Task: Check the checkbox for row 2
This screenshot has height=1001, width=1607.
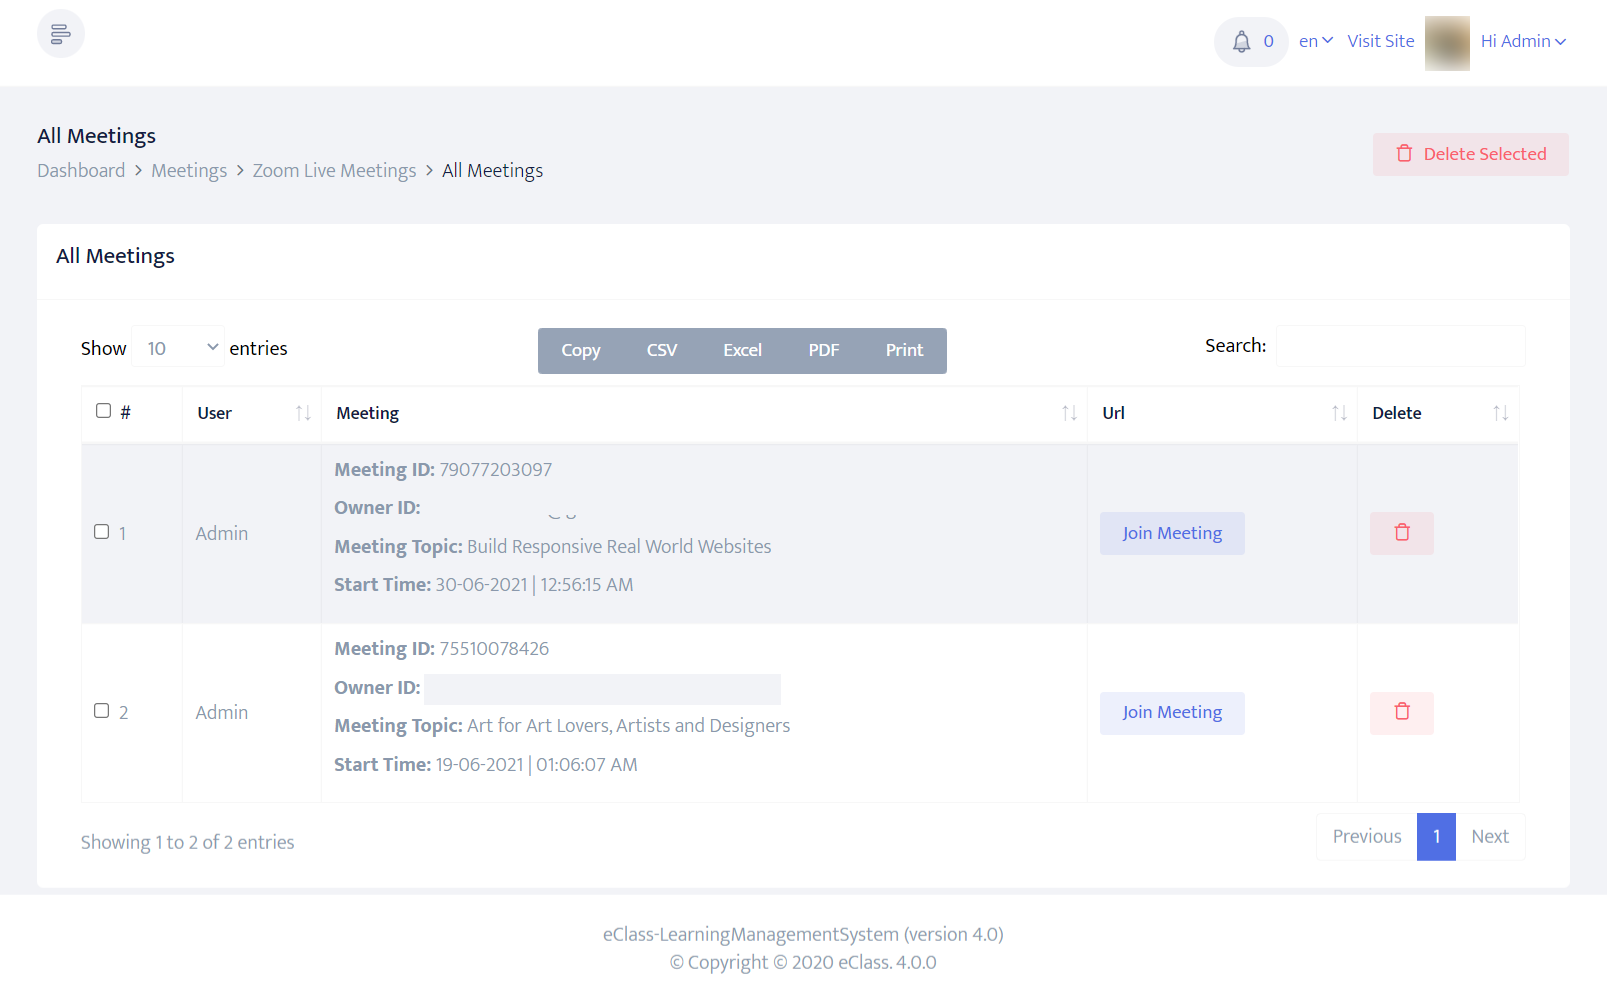Action: coord(101,710)
